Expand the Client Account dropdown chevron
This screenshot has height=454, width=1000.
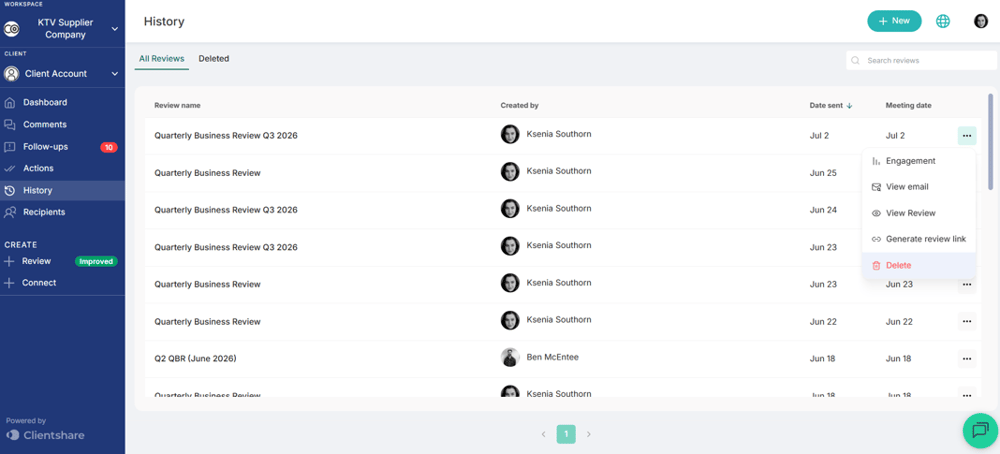tap(115, 74)
